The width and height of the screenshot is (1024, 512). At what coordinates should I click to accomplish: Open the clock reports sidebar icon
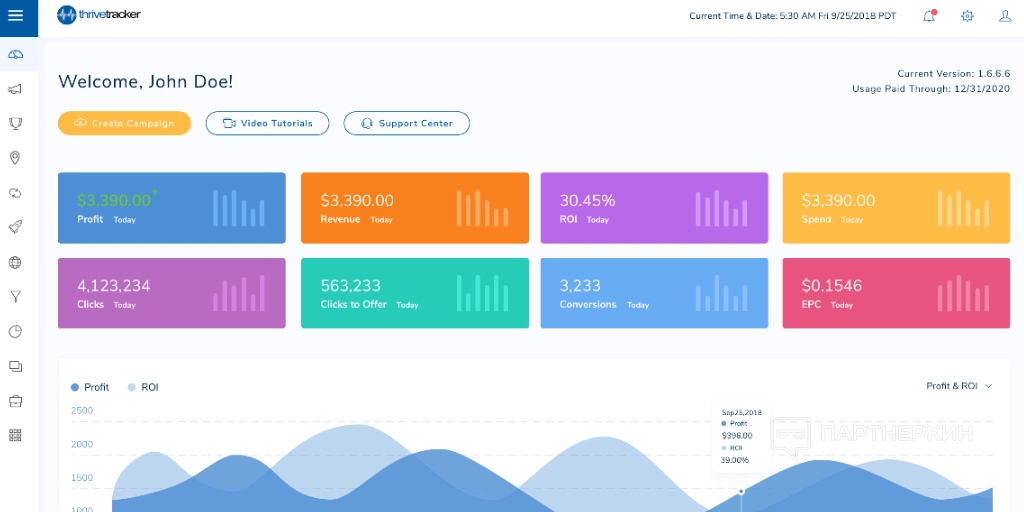point(16,332)
